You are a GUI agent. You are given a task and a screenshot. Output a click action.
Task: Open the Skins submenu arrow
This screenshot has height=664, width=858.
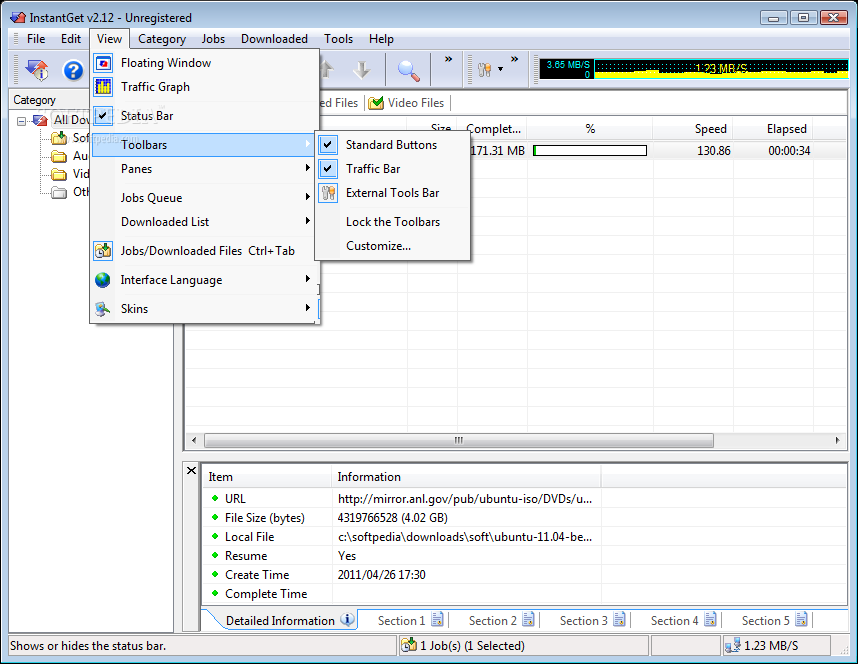pyautogui.click(x=308, y=308)
